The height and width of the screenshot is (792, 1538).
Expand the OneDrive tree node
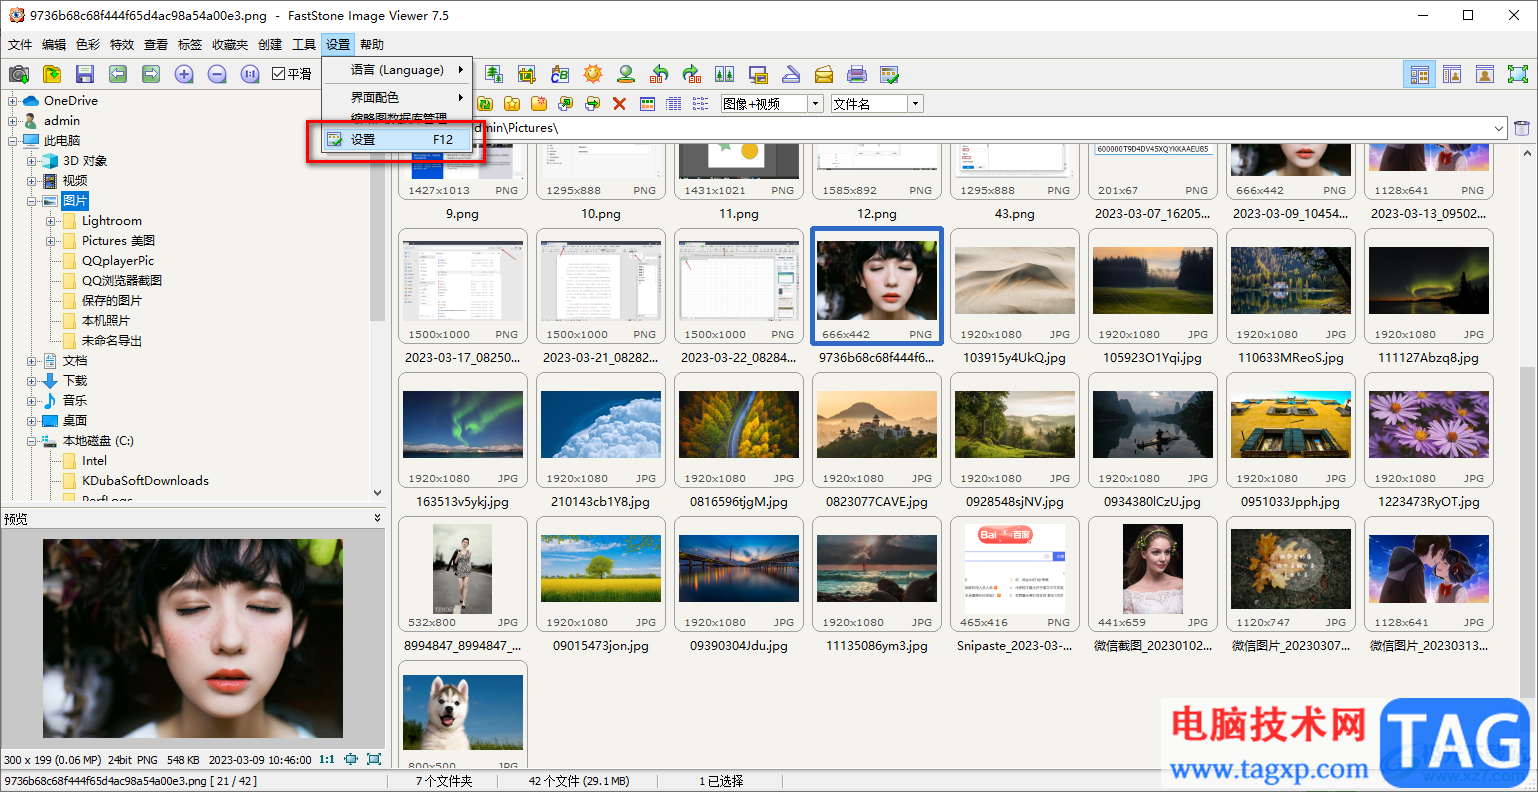tap(13, 101)
